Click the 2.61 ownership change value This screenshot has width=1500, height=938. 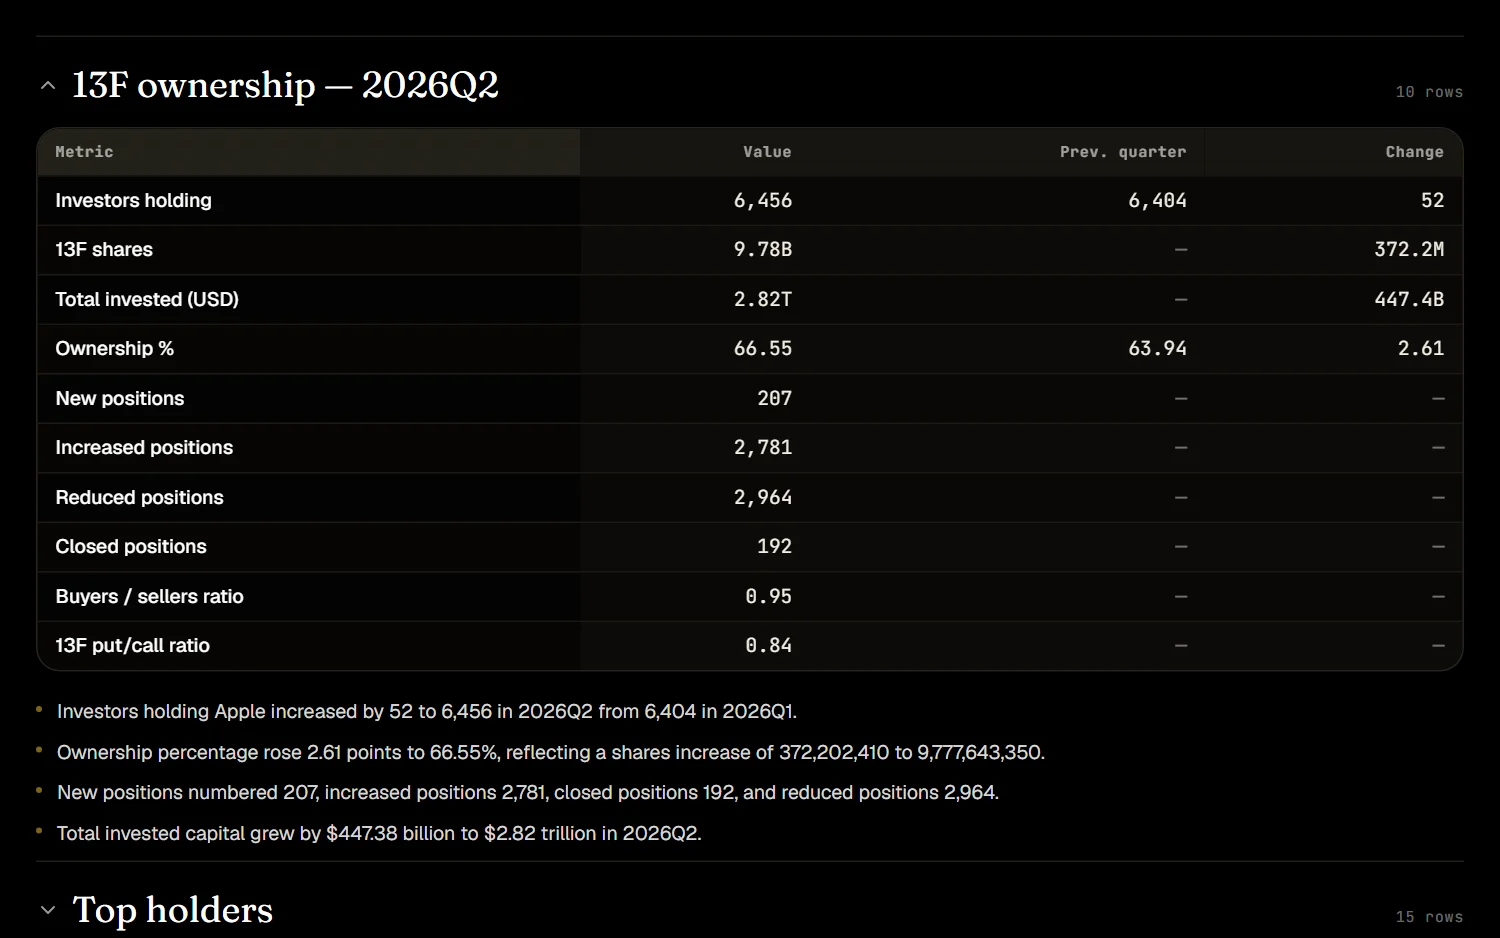(x=1421, y=349)
